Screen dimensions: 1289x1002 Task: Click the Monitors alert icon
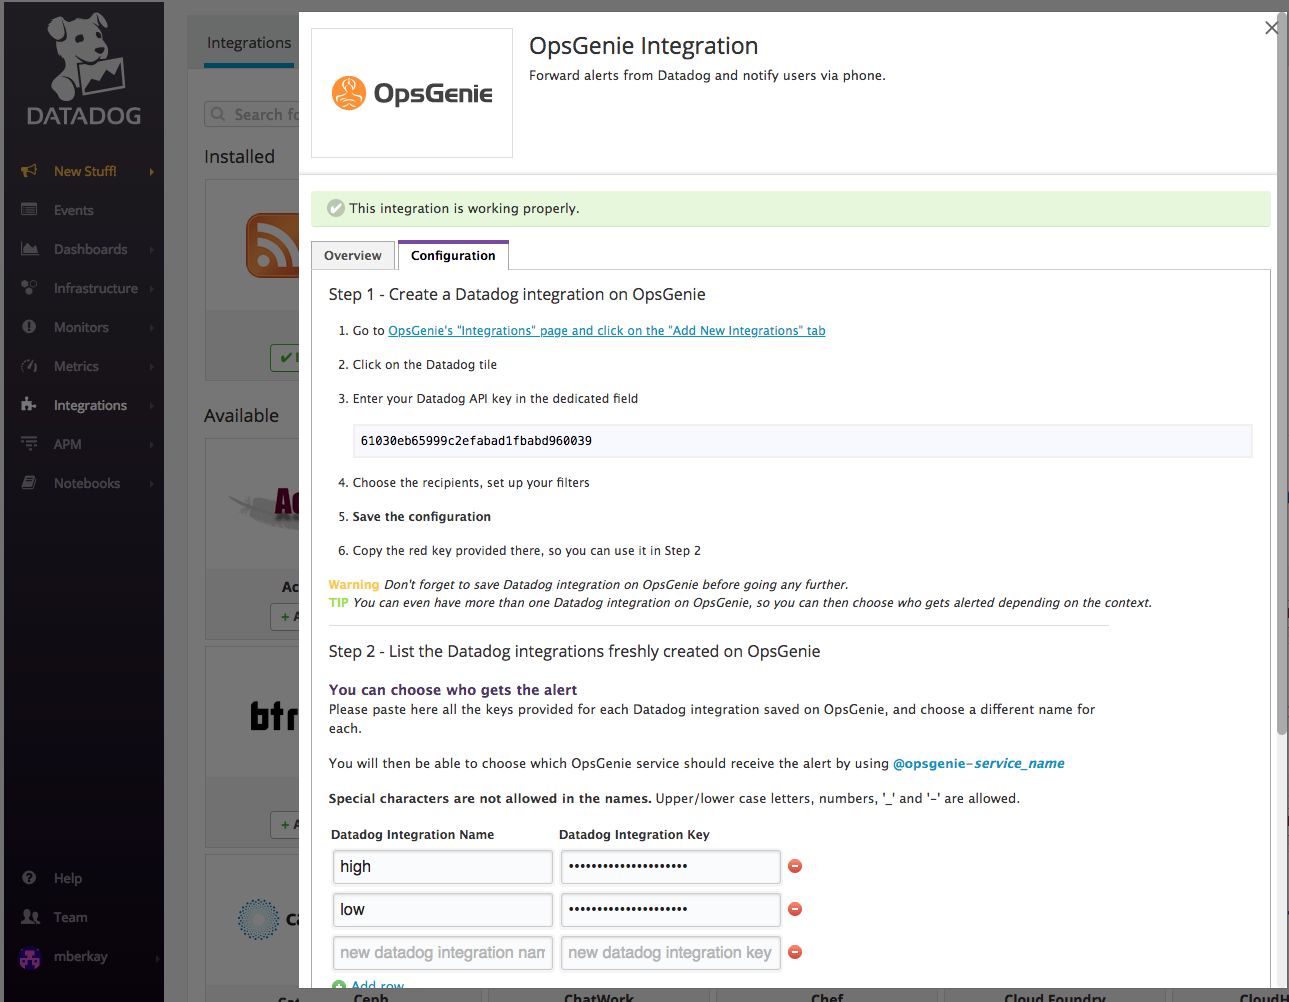tap(29, 327)
